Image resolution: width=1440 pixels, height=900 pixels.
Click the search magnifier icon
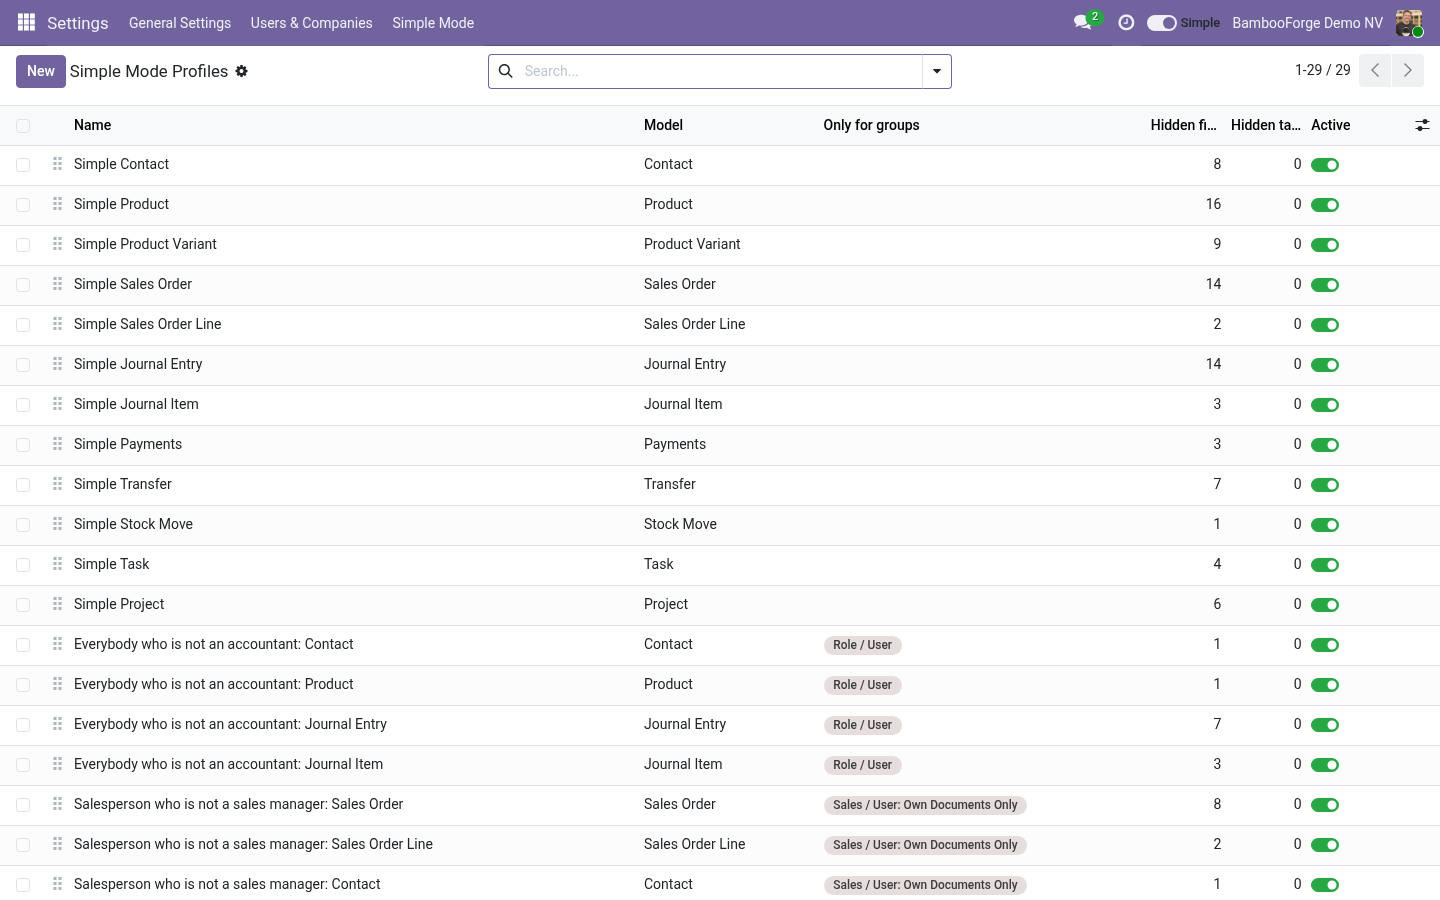pyautogui.click(x=506, y=71)
